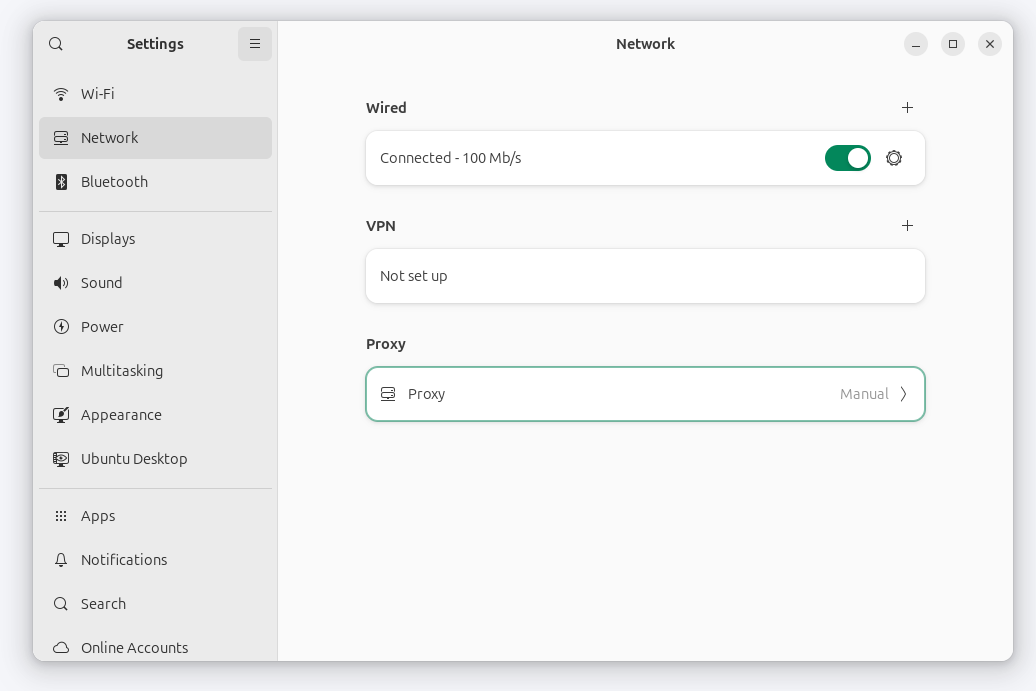The image size is (1036, 691).
Task: Click the Appearance icon in sidebar
Action: pyautogui.click(x=61, y=415)
